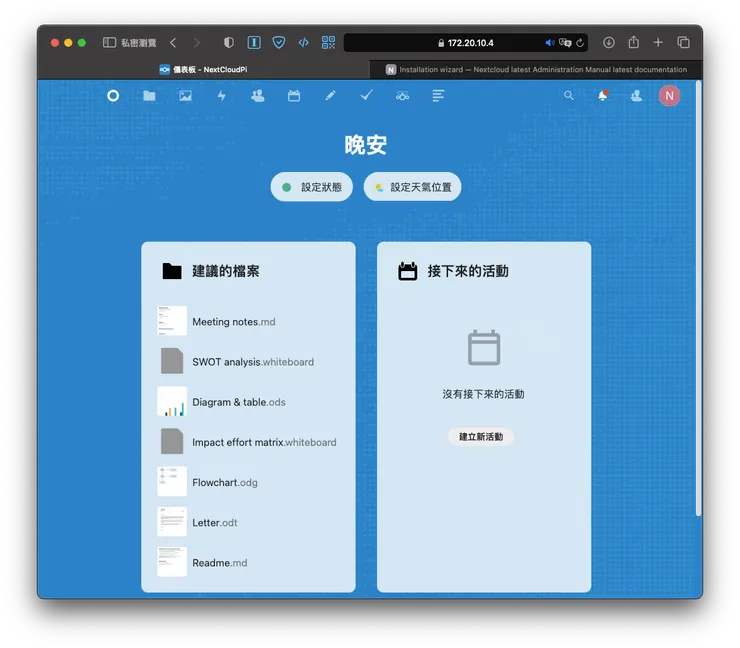Click the QR code extension icon
Viewport: 740px width, 648px height.
tap(328, 42)
